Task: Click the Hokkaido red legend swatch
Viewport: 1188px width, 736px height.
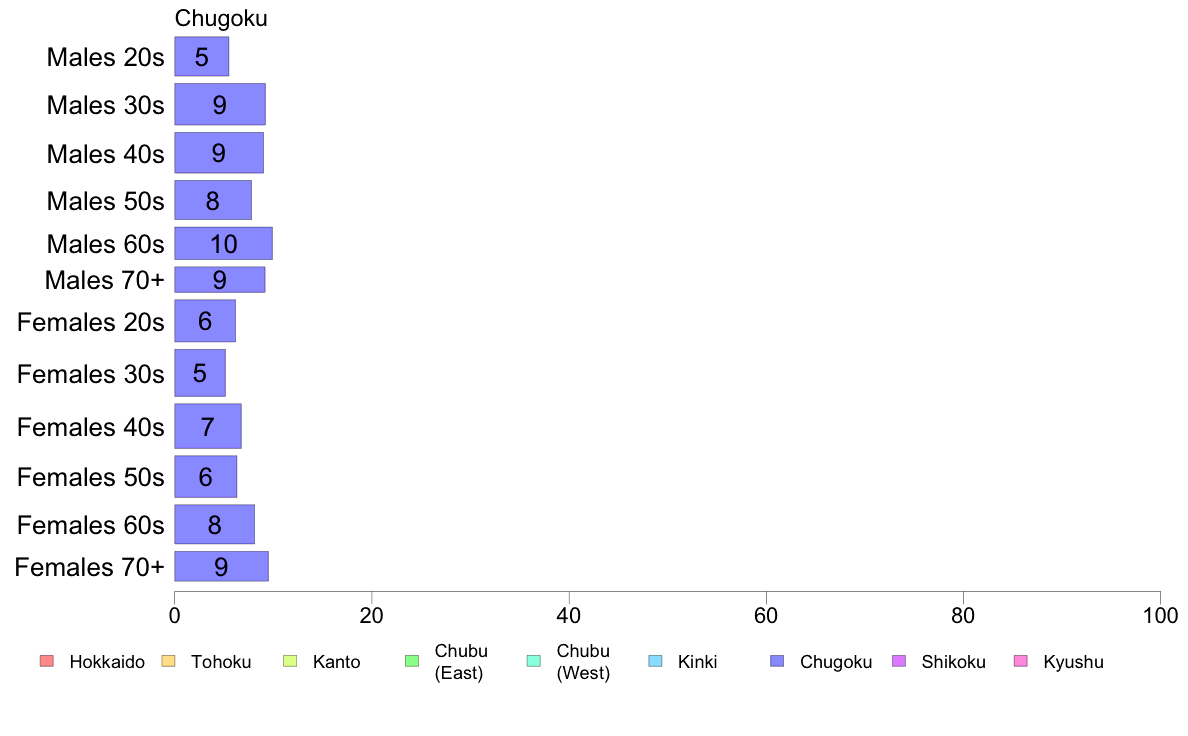Action: pyautogui.click(x=46, y=661)
